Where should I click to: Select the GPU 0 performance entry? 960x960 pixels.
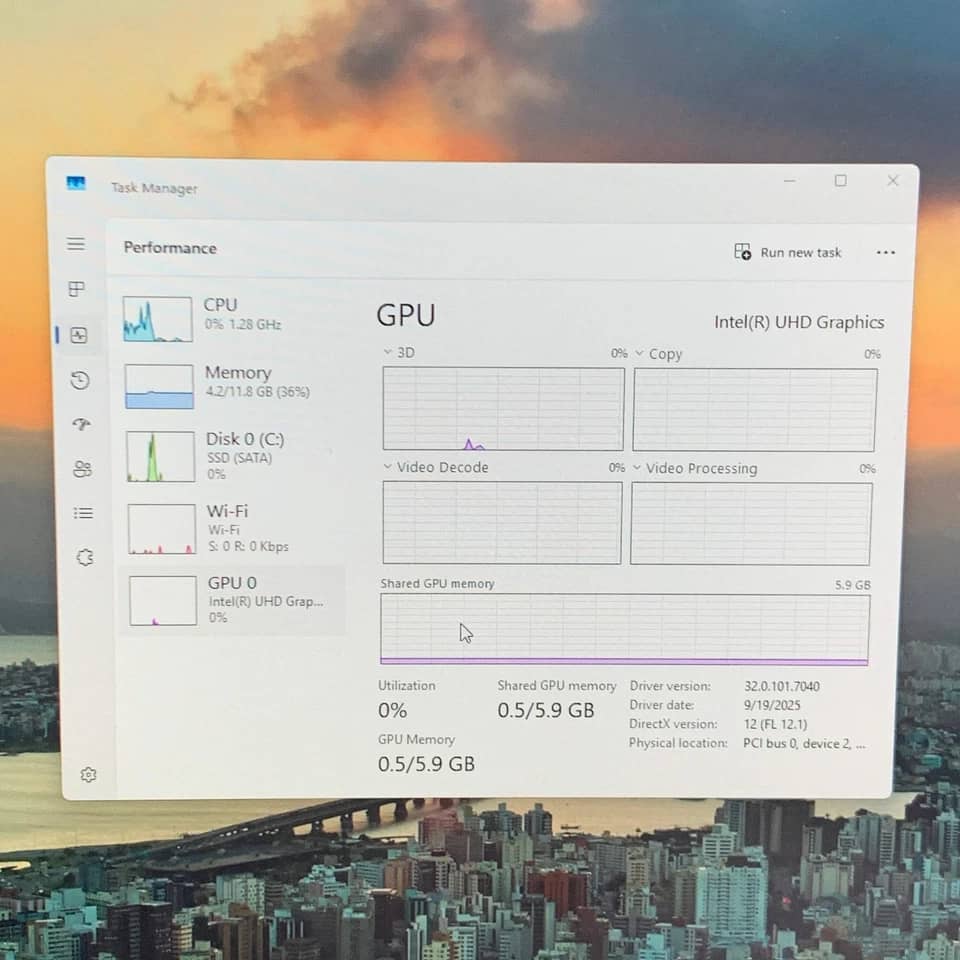coord(234,600)
